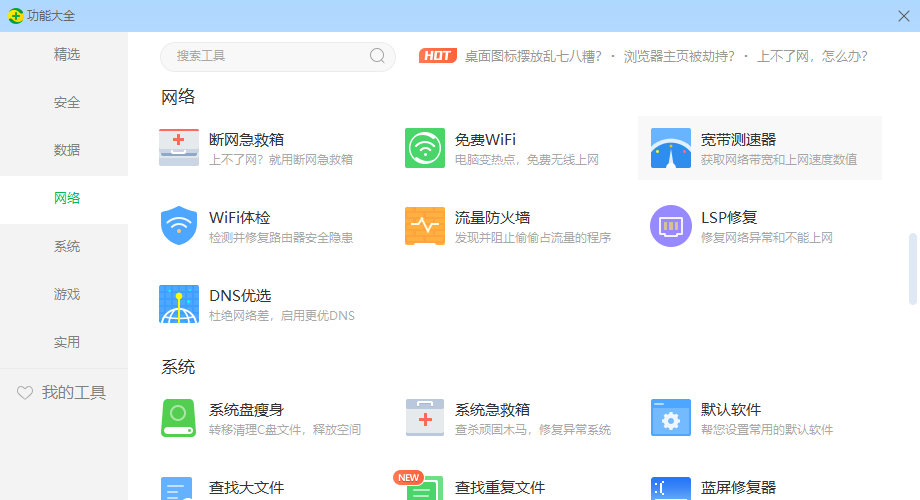The image size is (920, 500).
Task: Open the orange 流量防火墙 icon
Action: 425,226
